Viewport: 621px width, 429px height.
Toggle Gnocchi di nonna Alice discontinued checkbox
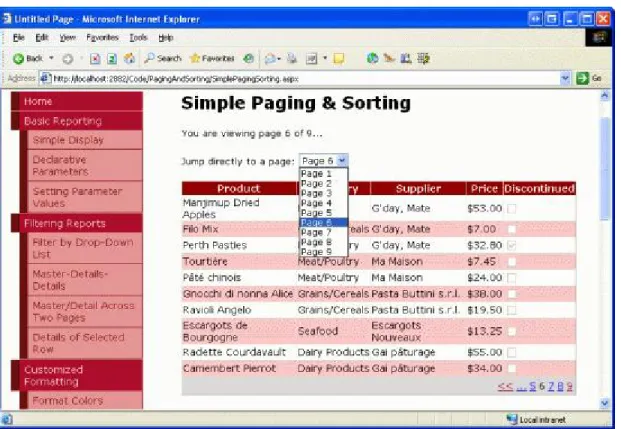tap(512, 294)
